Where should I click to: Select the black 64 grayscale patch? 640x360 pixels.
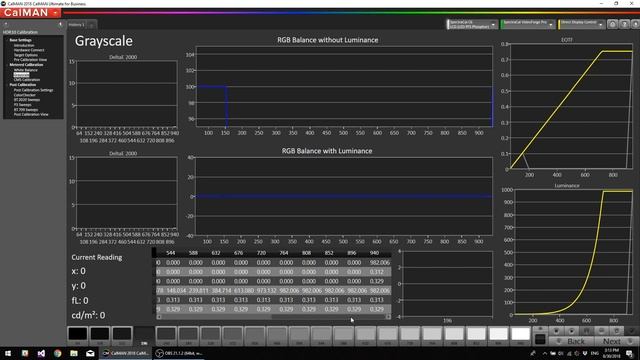[x=78, y=336]
